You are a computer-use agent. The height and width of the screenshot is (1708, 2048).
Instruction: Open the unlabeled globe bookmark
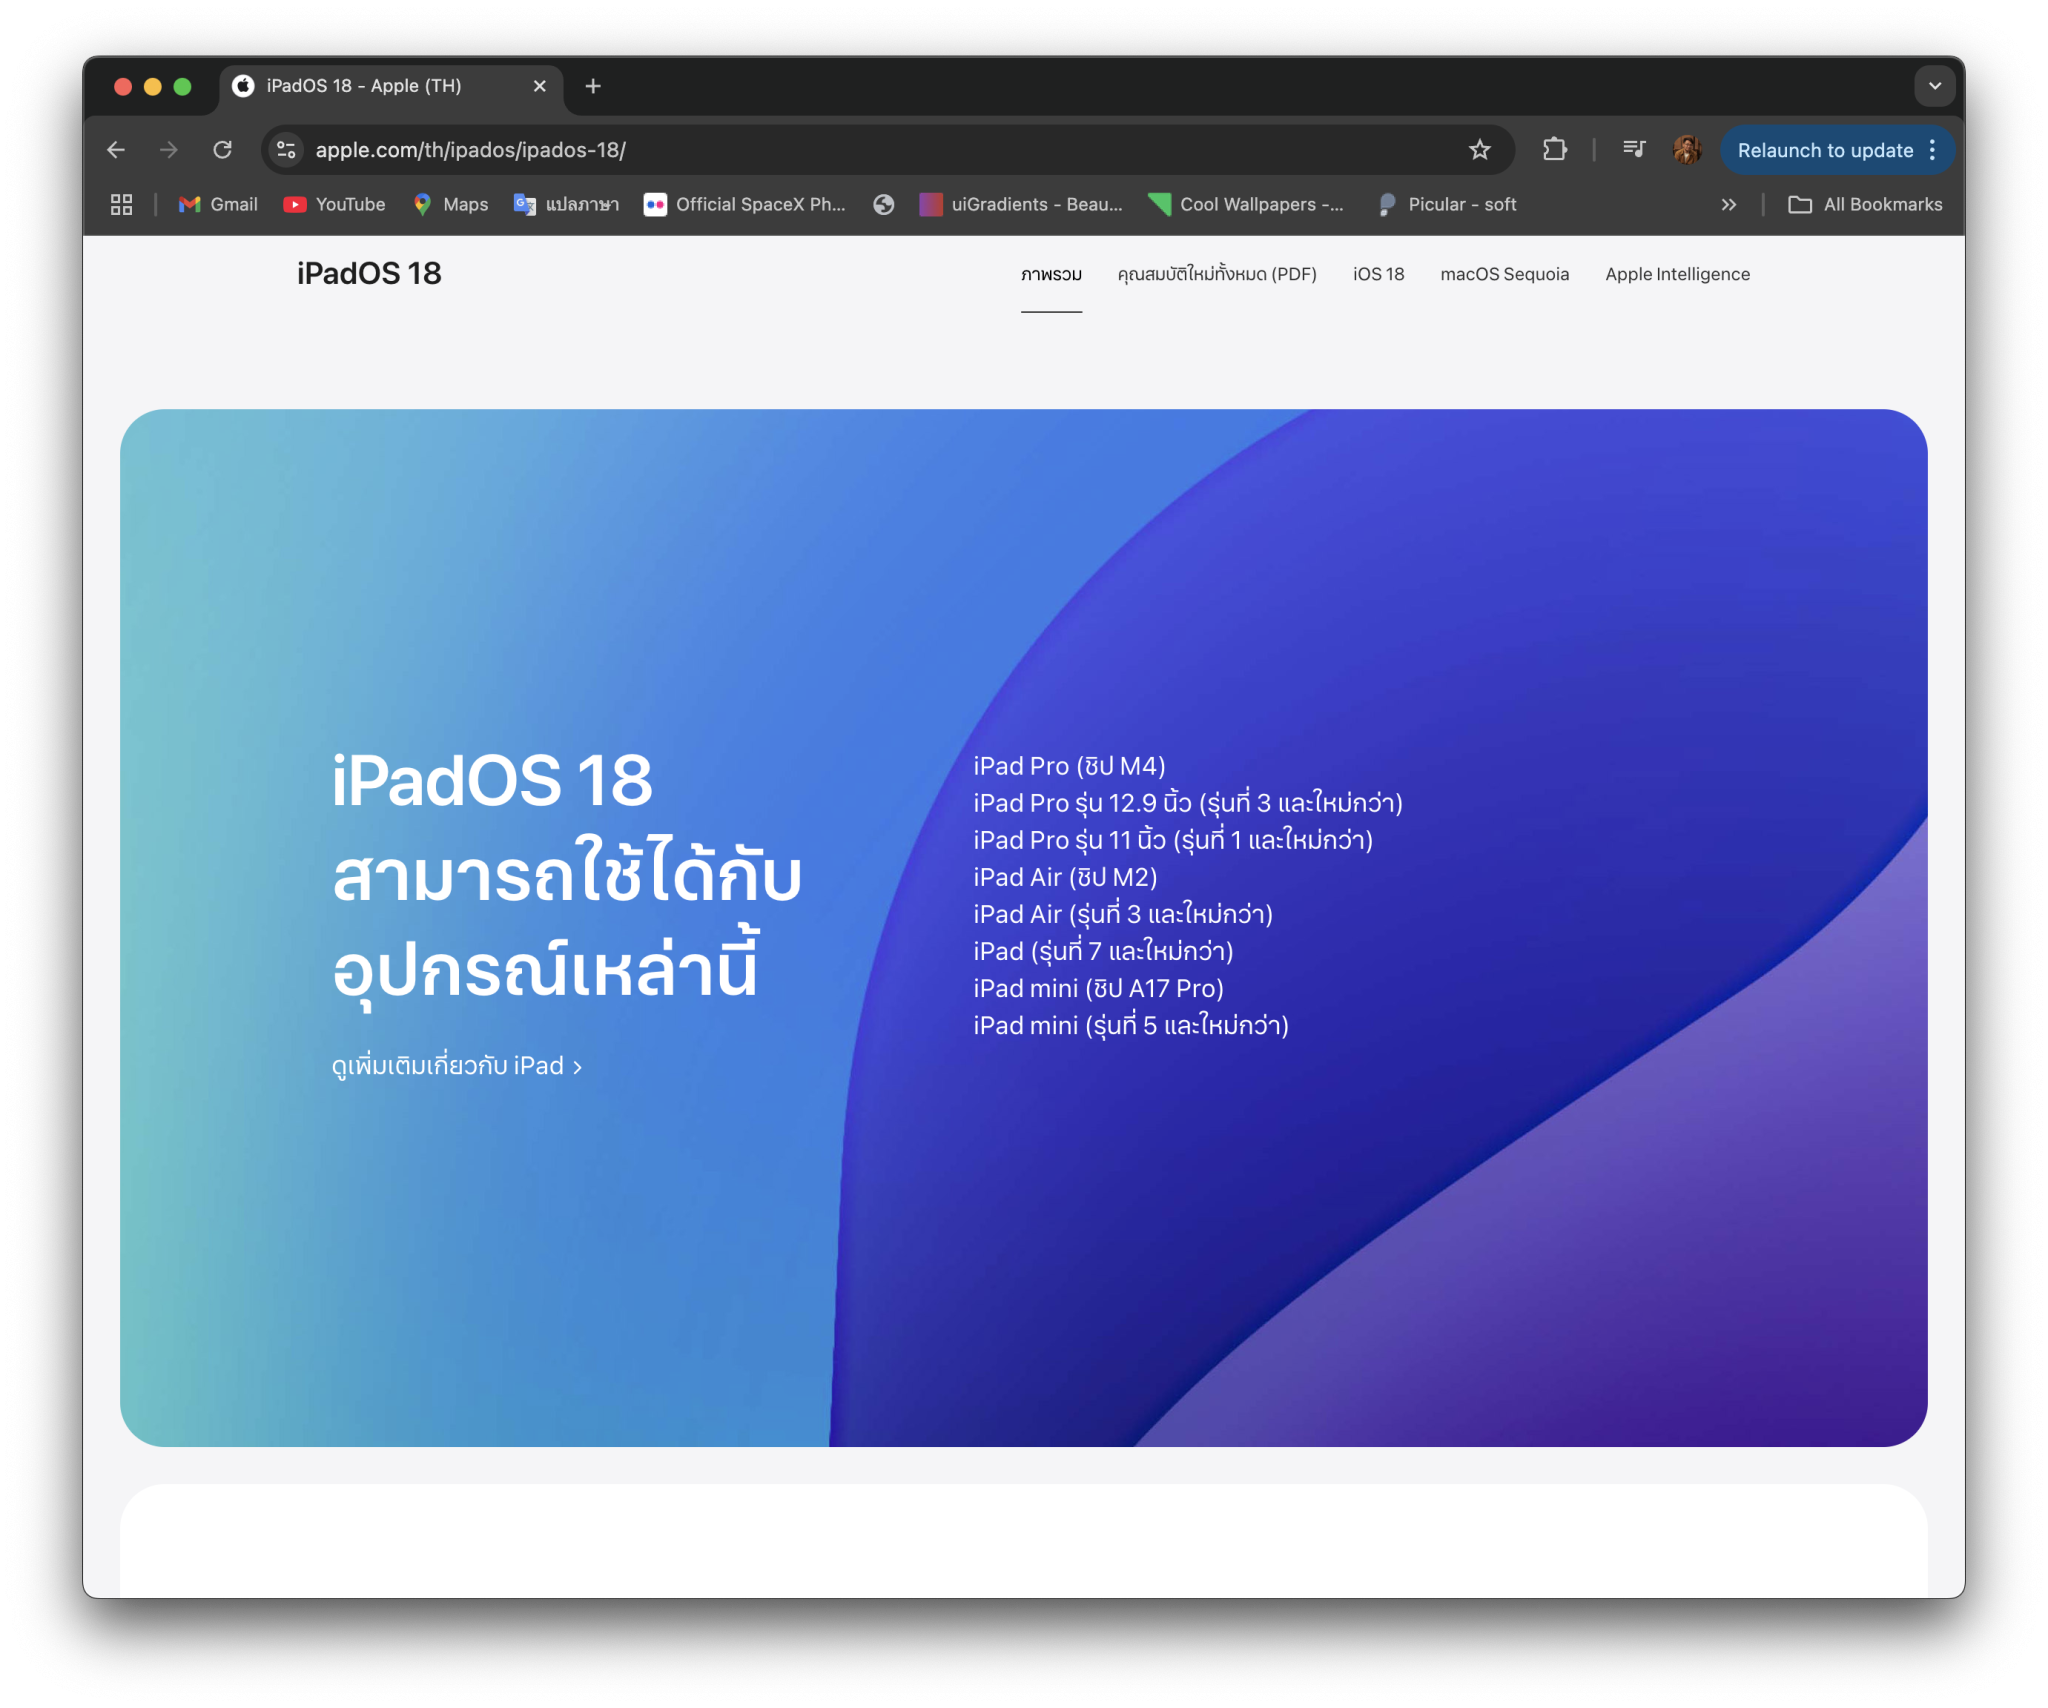click(x=883, y=205)
